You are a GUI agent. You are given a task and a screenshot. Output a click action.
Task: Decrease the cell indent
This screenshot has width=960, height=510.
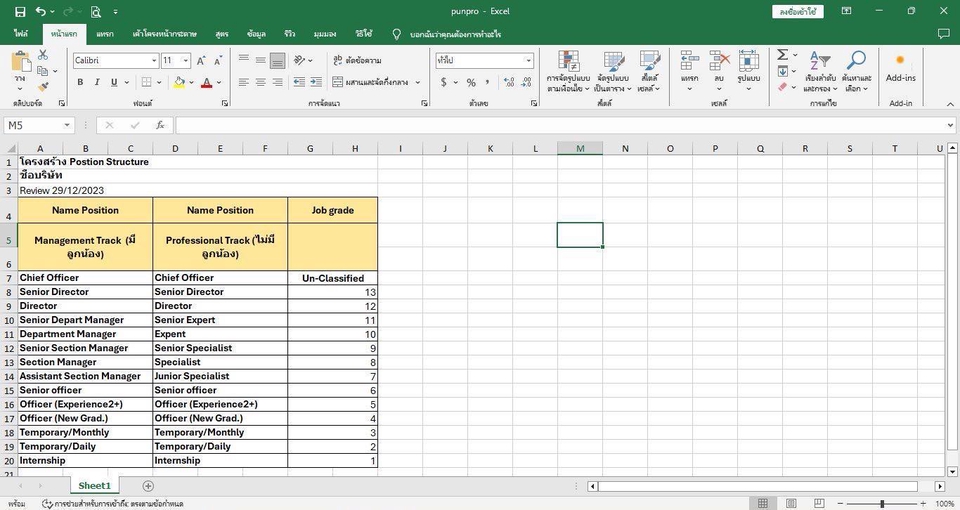point(299,82)
